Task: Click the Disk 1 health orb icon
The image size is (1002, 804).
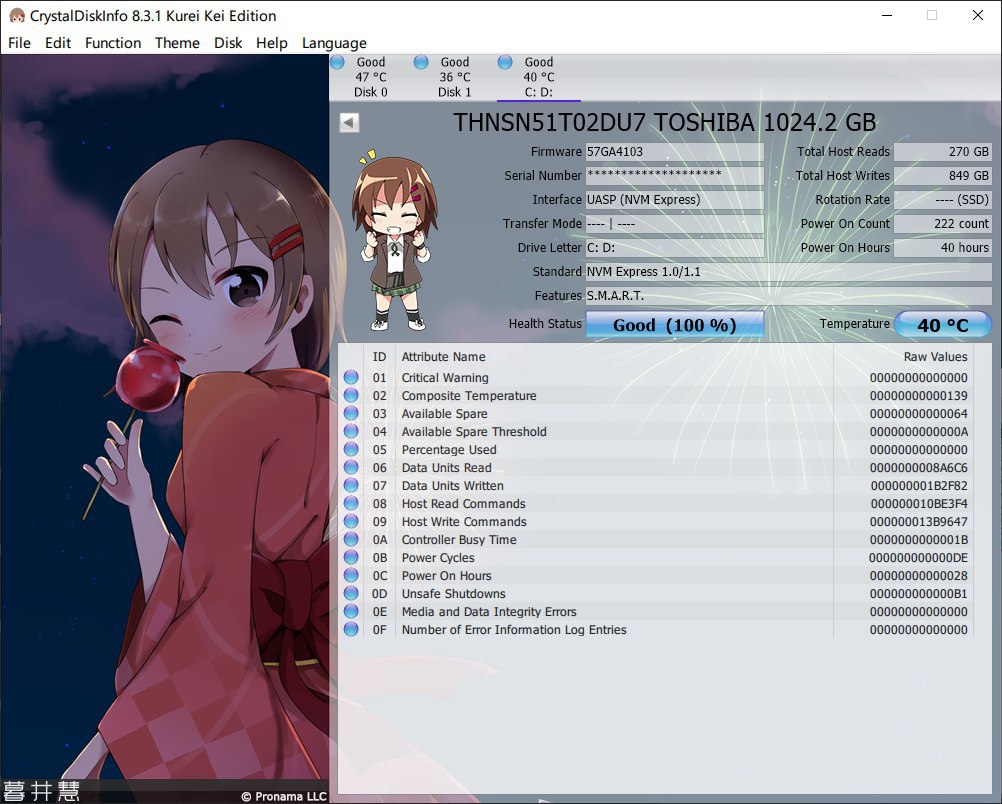Action: pyautogui.click(x=421, y=62)
